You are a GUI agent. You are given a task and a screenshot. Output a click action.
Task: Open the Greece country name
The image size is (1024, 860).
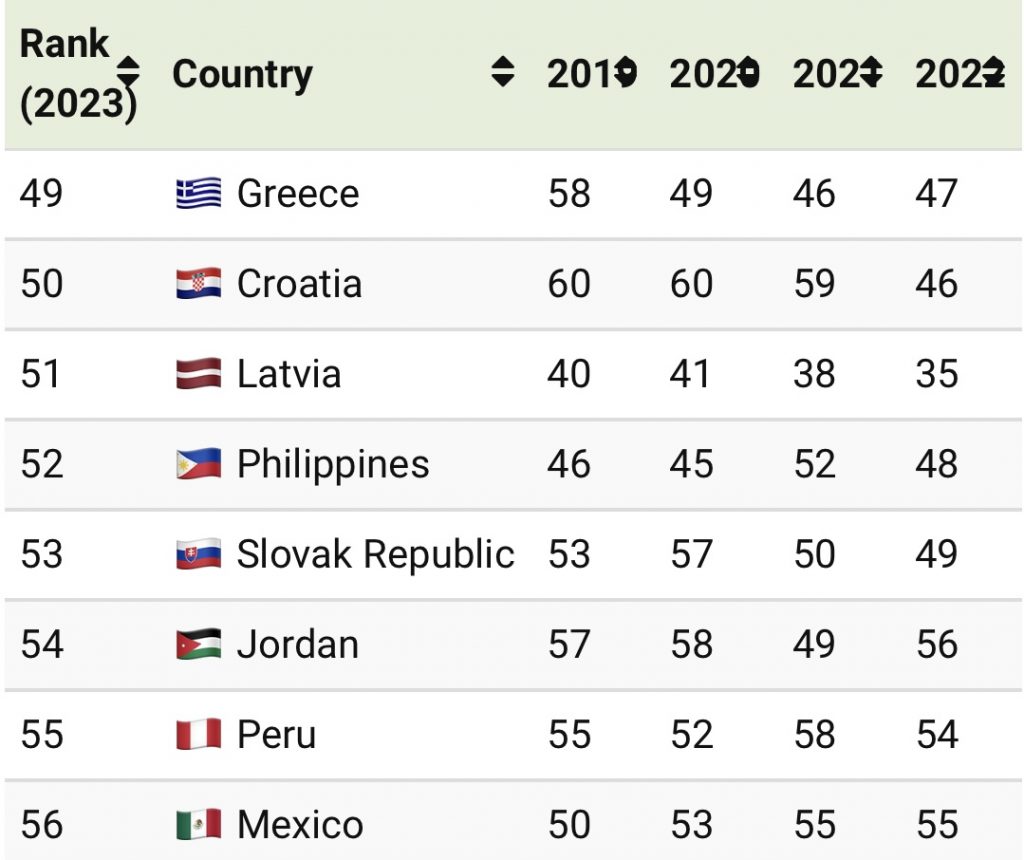click(297, 193)
